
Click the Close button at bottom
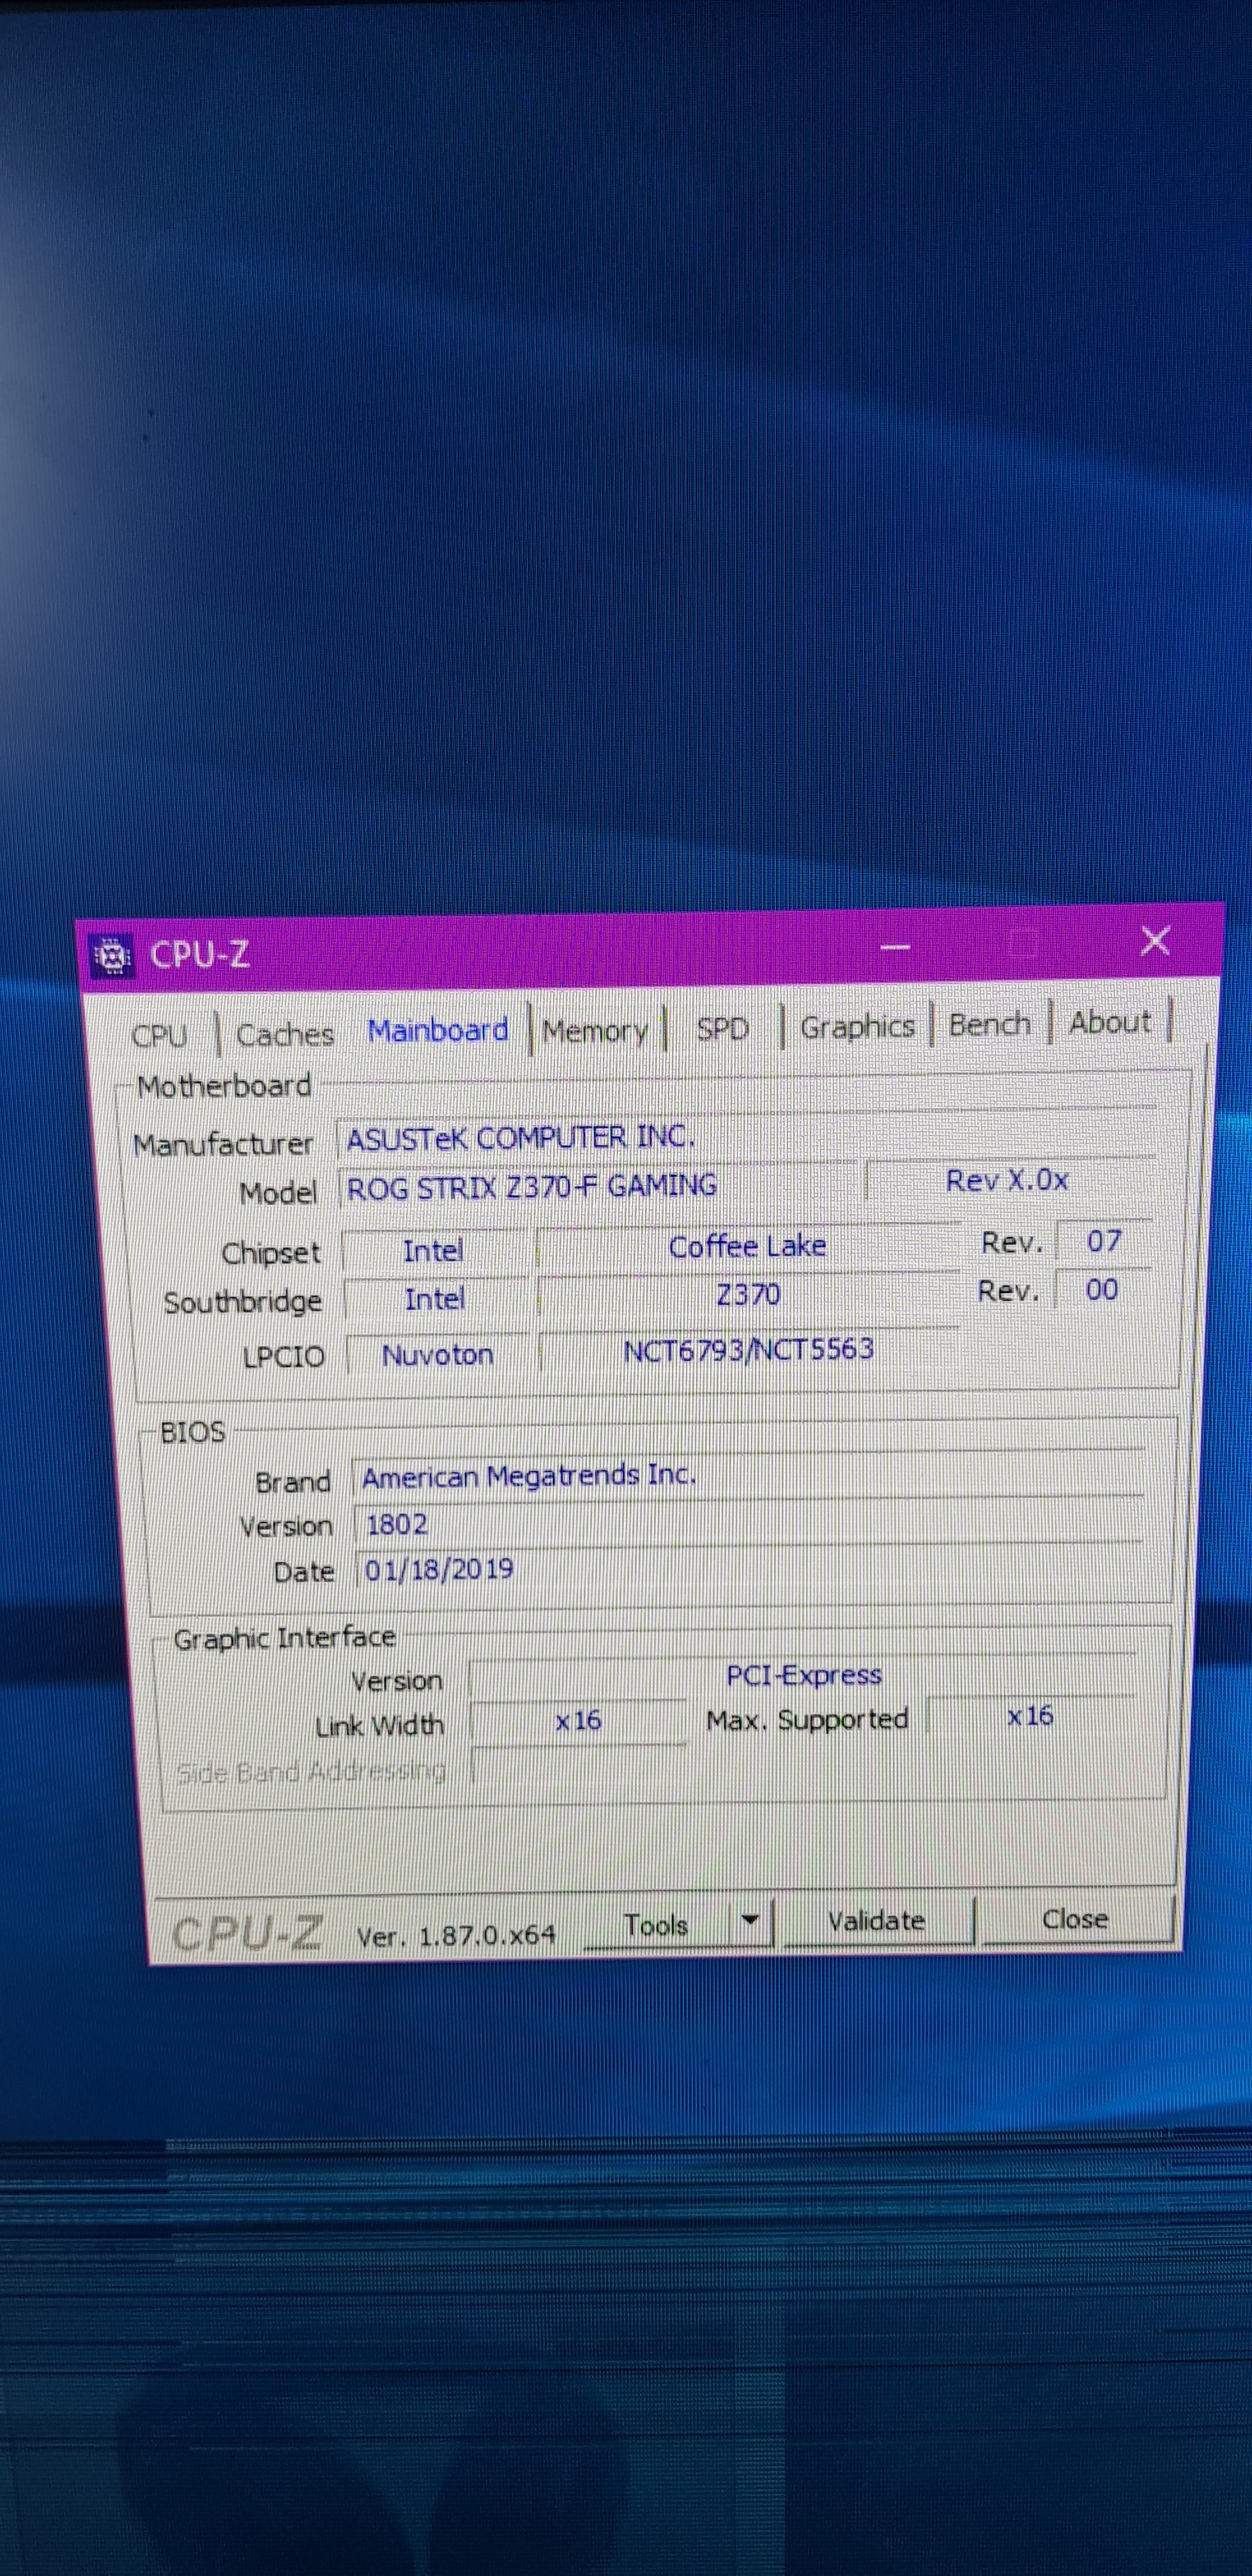click(1075, 1919)
